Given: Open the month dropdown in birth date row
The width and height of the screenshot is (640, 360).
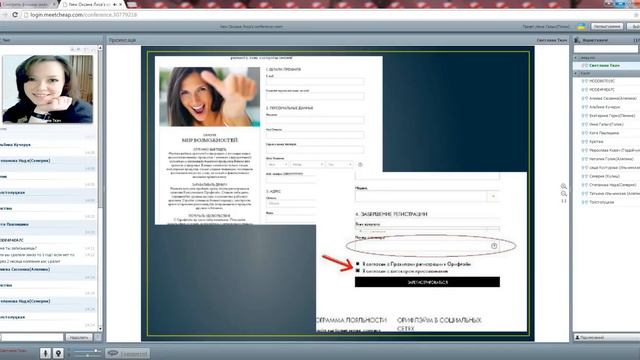Looking at the screenshot, I should [308, 164].
